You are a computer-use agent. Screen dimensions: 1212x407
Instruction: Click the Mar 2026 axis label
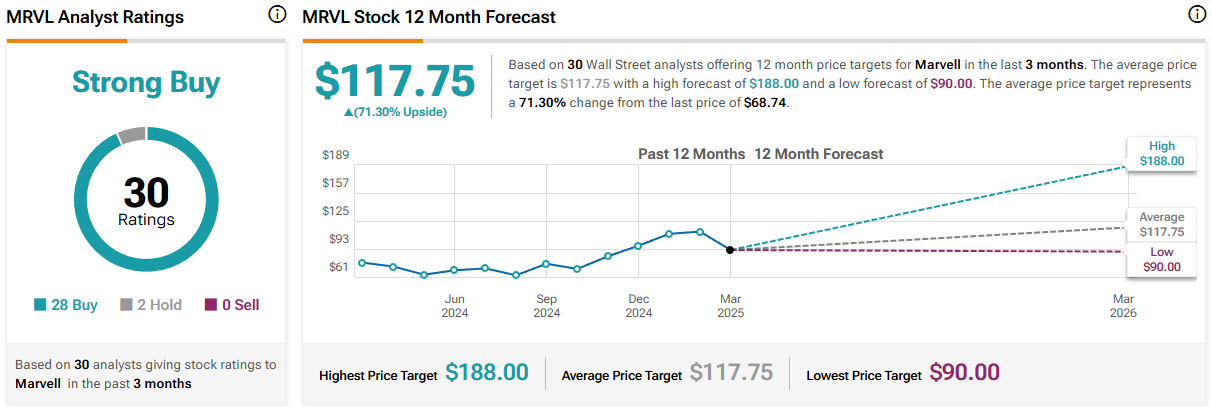pos(1123,306)
